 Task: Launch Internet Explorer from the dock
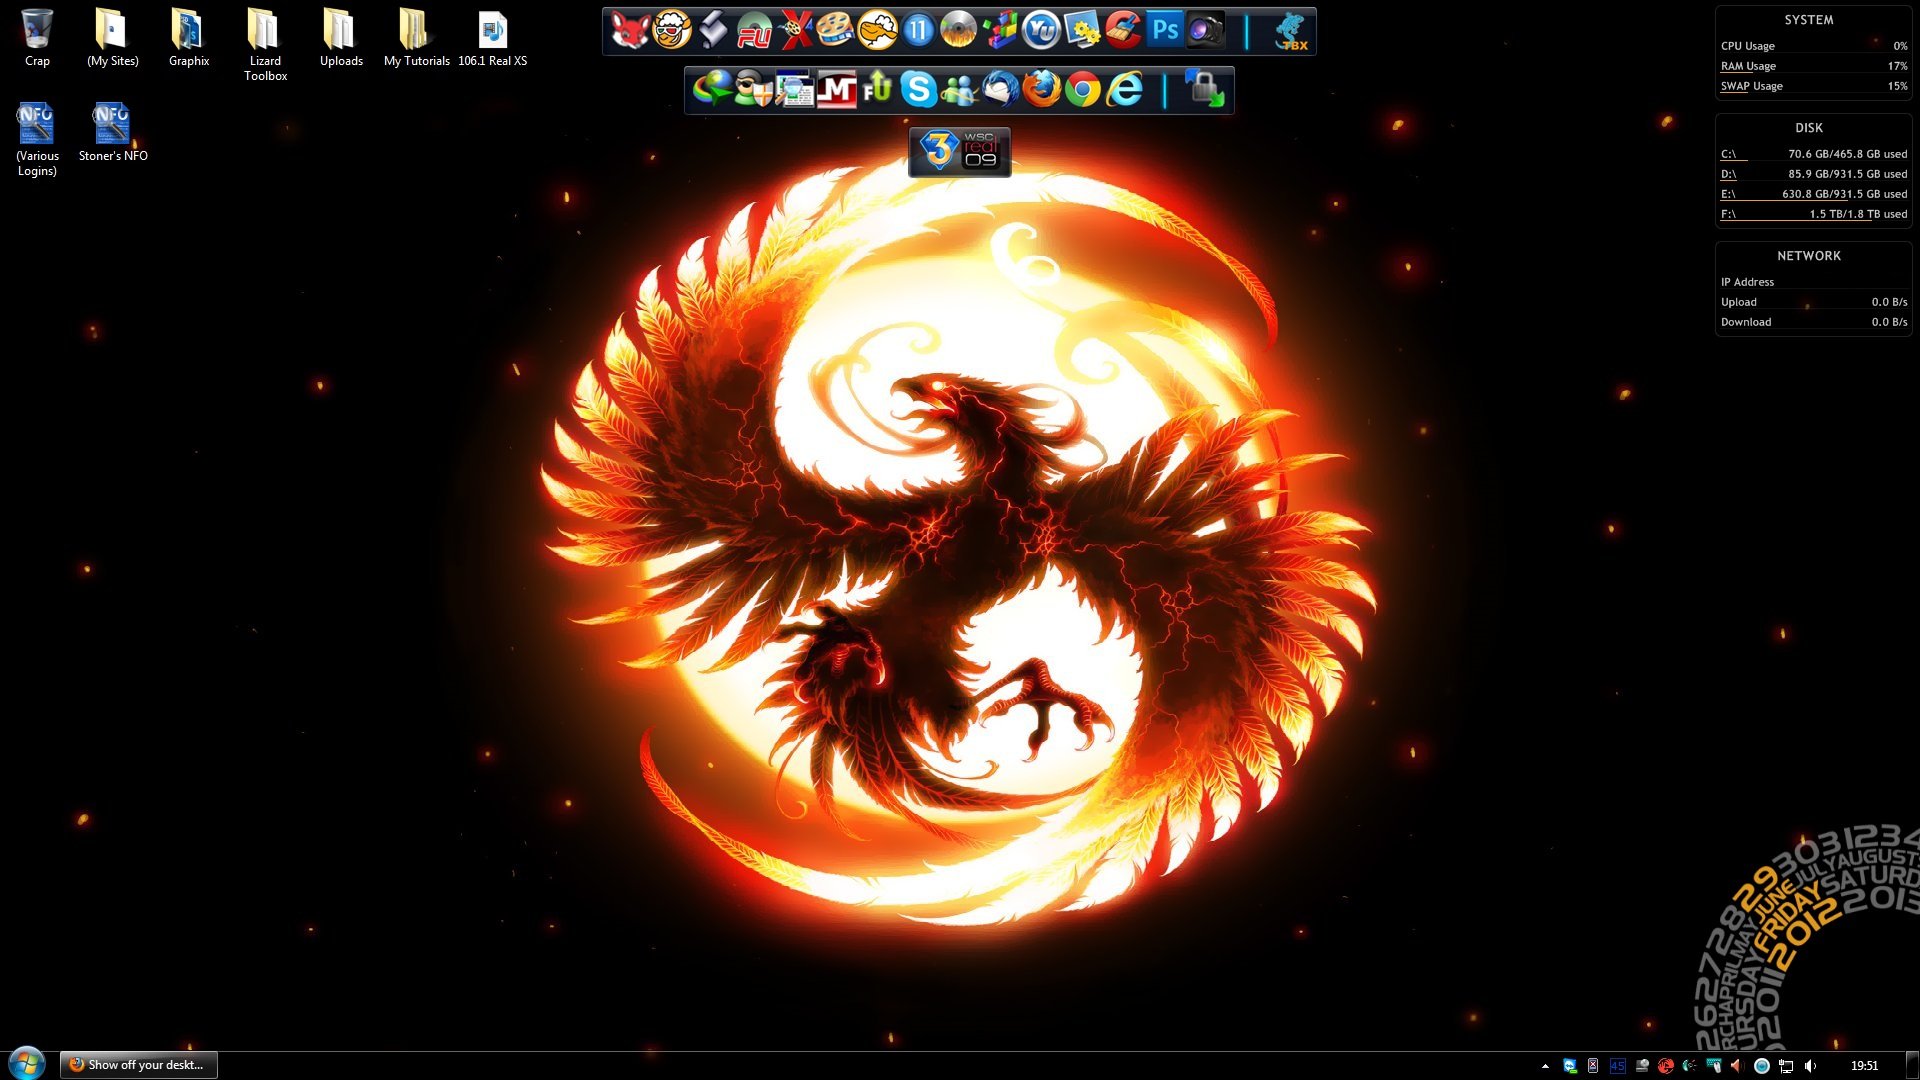pos(1124,90)
